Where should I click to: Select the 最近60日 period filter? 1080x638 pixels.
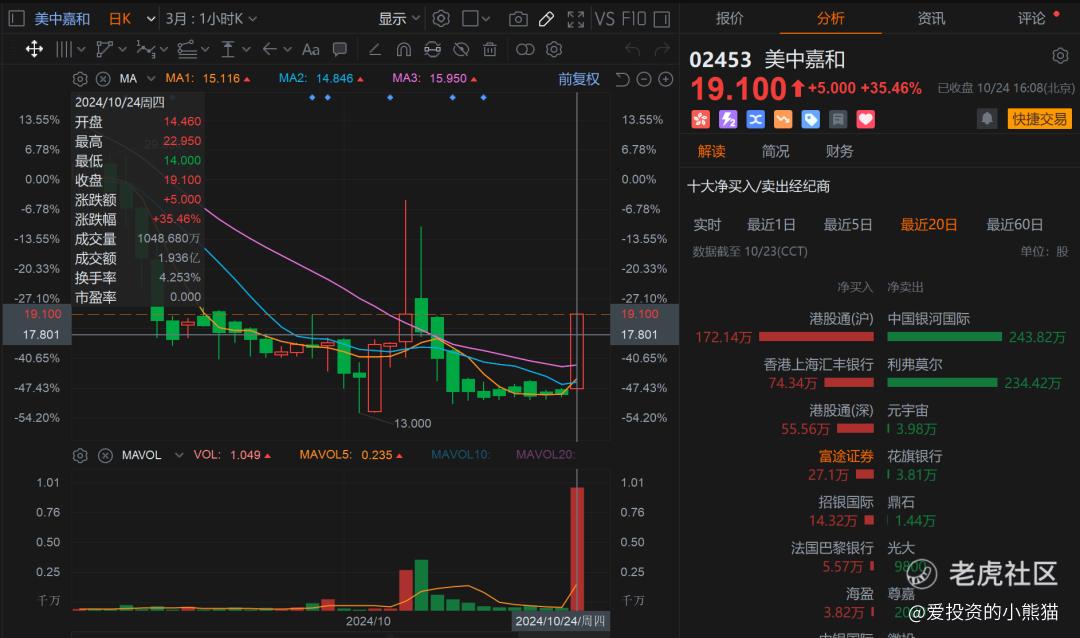tap(1014, 225)
